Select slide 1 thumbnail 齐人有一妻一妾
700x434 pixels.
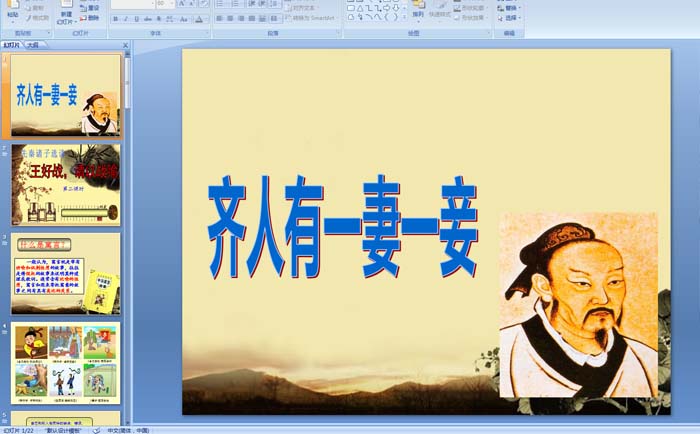coord(66,95)
